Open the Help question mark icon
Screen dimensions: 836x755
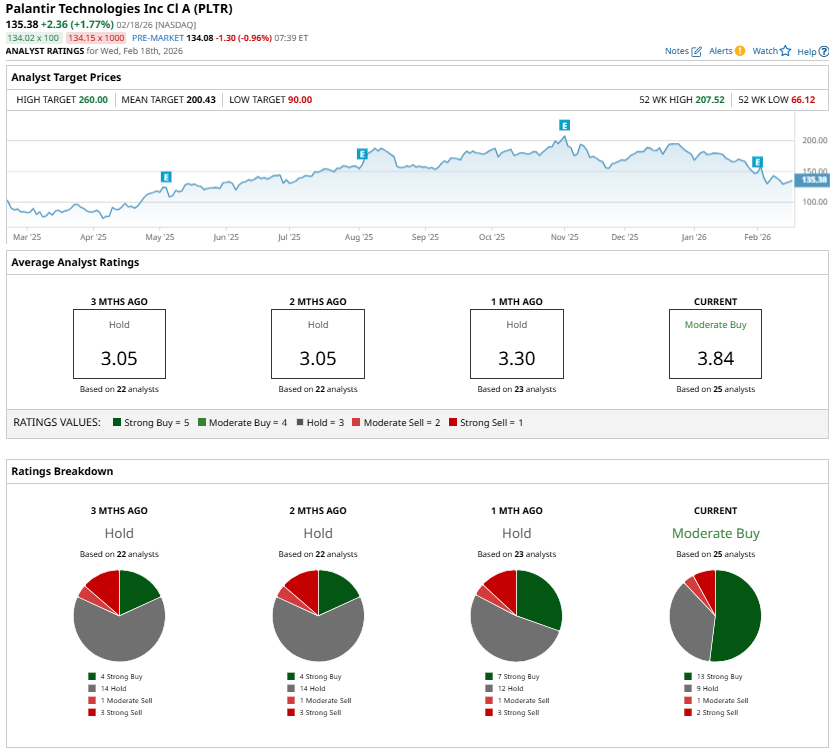[822, 51]
